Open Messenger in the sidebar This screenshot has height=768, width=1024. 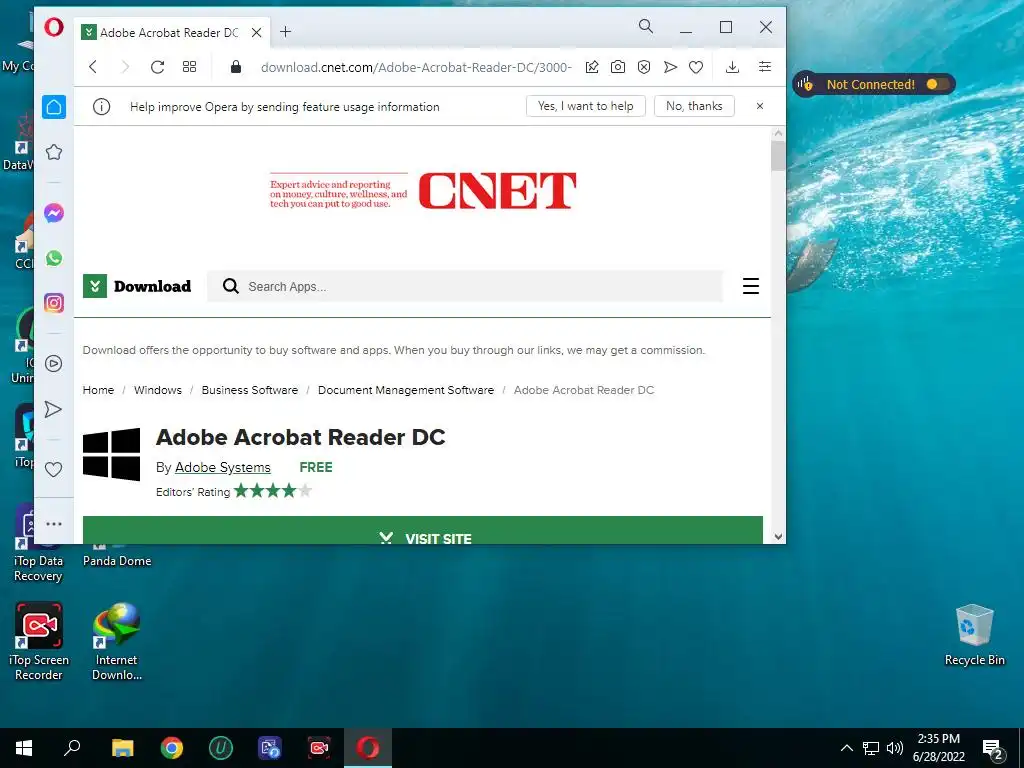click(x=54, y=213)
